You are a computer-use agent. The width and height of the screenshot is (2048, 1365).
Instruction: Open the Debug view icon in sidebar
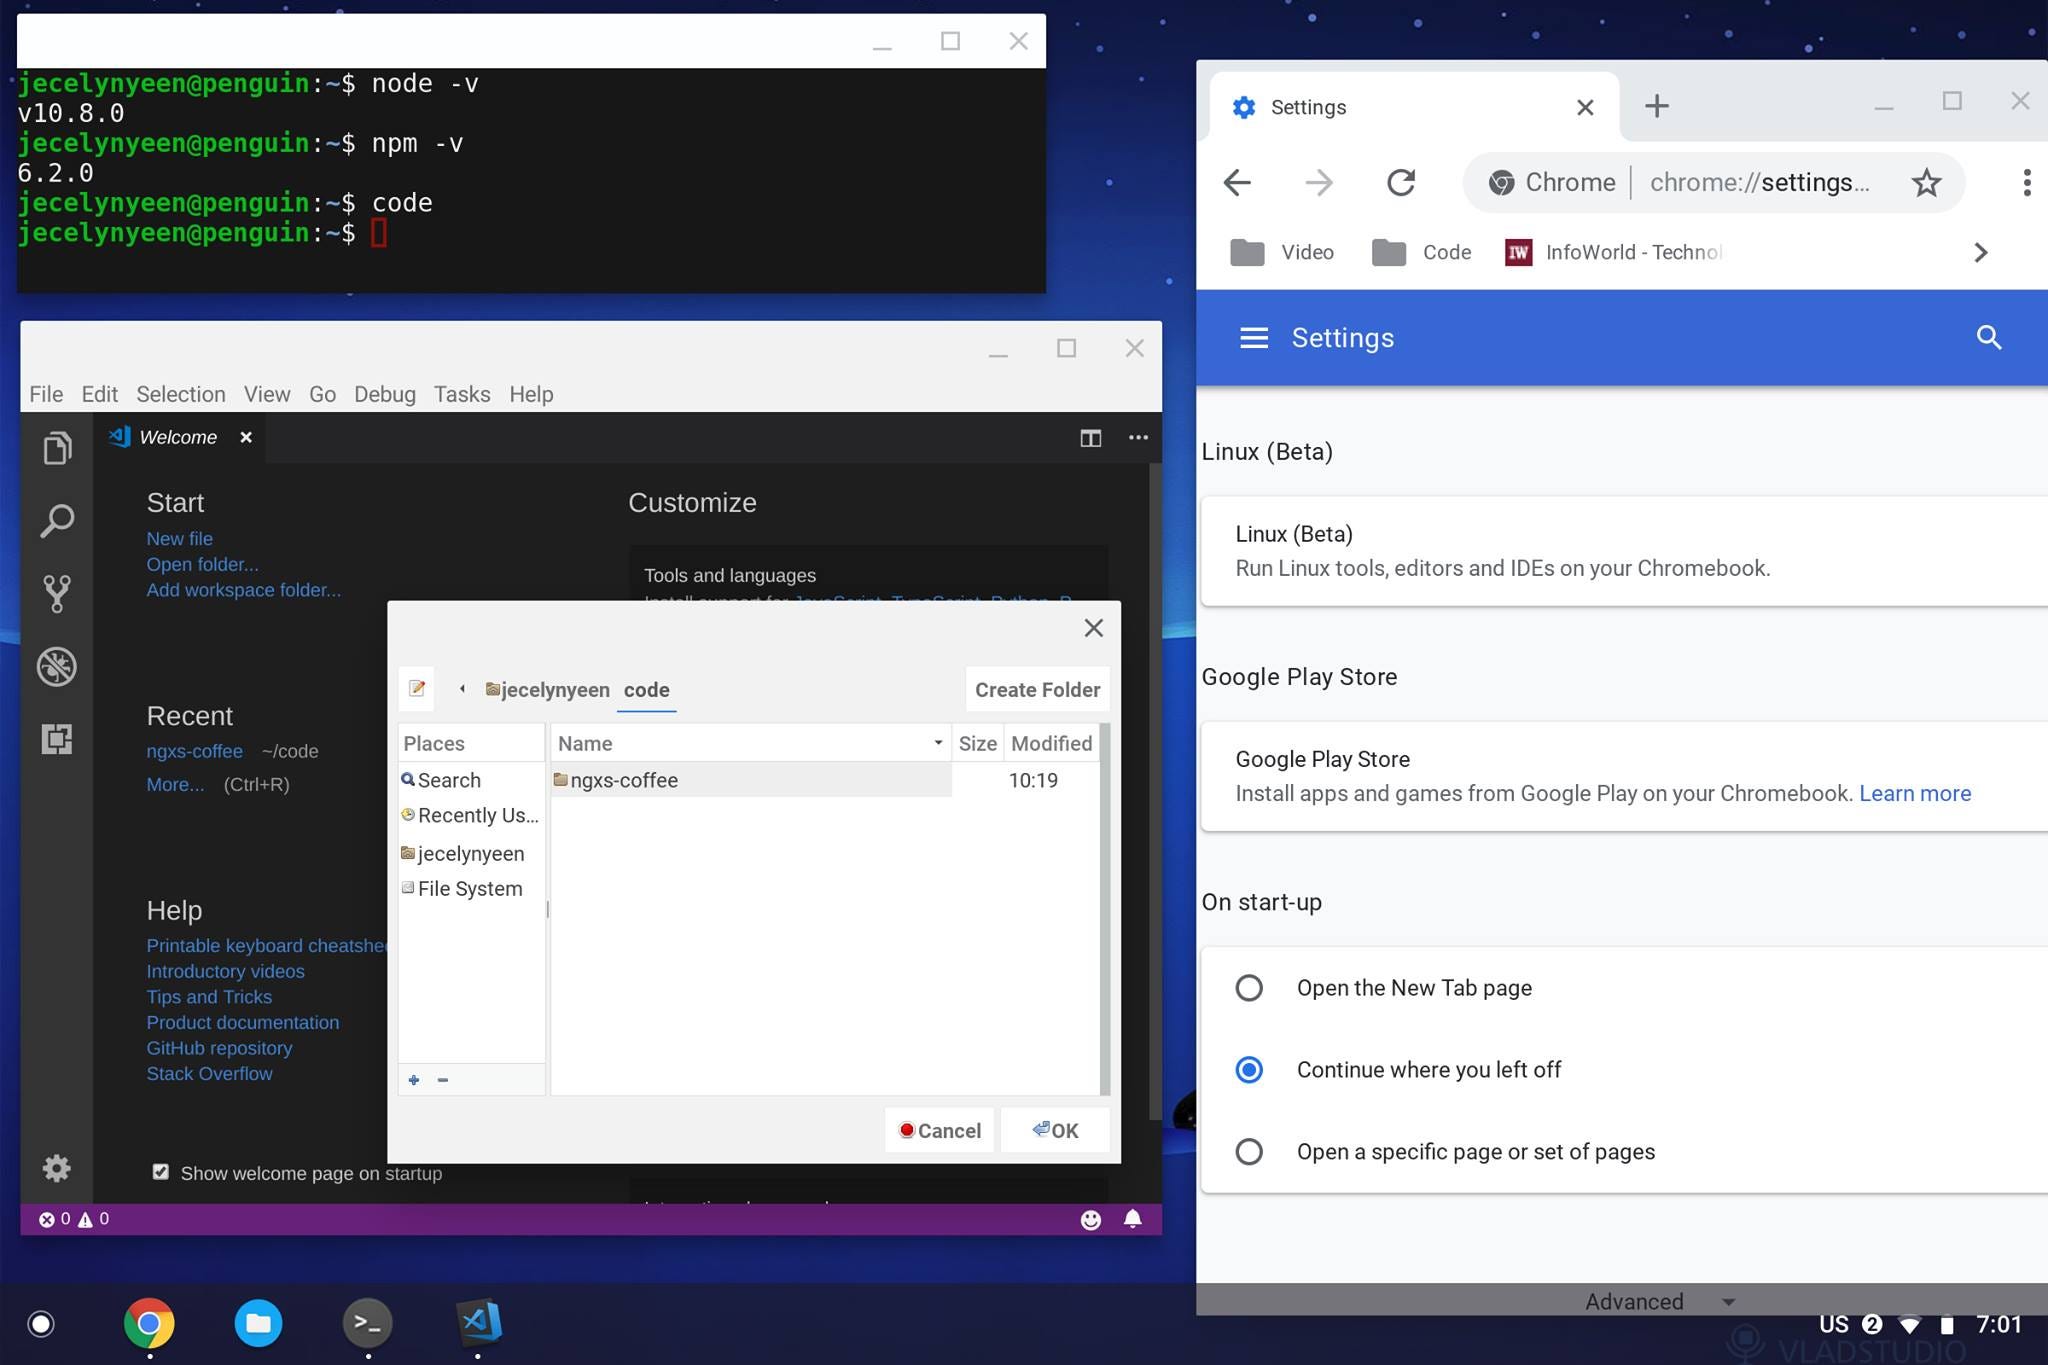pyautogui.click(x=57, y=666)
